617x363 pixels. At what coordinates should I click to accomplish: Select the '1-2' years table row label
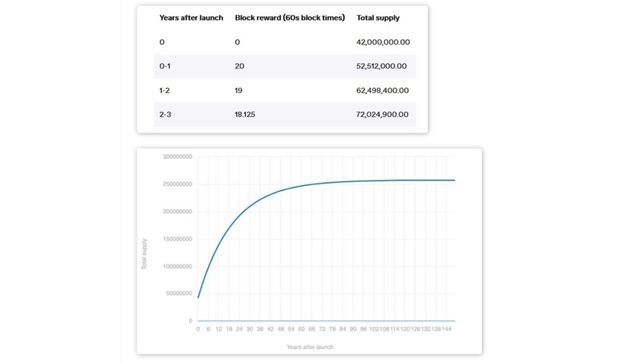[164, 90]
